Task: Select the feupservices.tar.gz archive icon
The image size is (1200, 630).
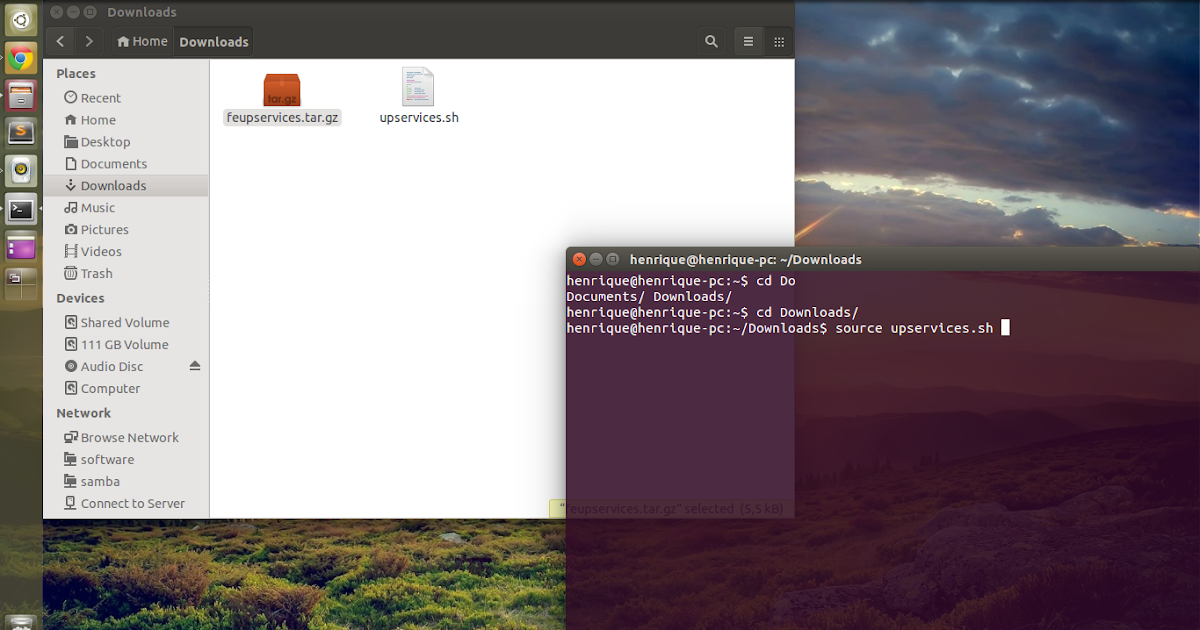Action: pos(282,89)
